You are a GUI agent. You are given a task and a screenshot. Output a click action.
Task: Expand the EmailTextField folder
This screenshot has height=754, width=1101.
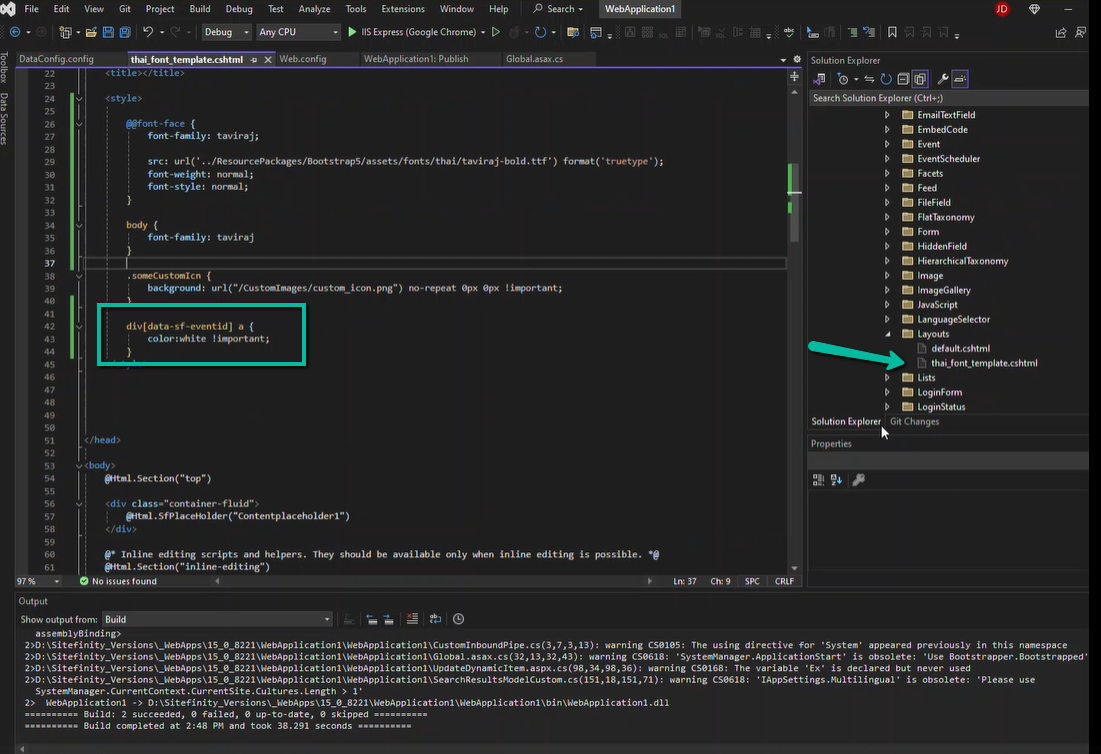(888, 115)
